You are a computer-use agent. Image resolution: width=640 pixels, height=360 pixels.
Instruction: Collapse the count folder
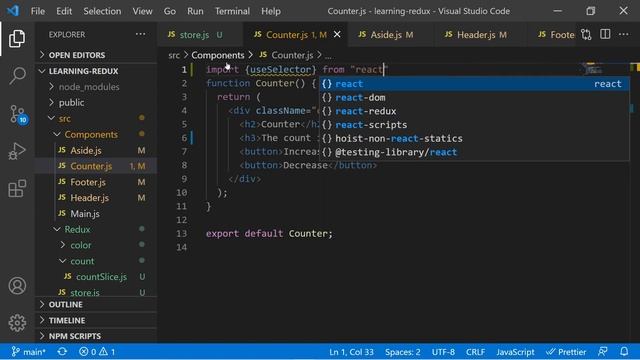pos(96,261)
